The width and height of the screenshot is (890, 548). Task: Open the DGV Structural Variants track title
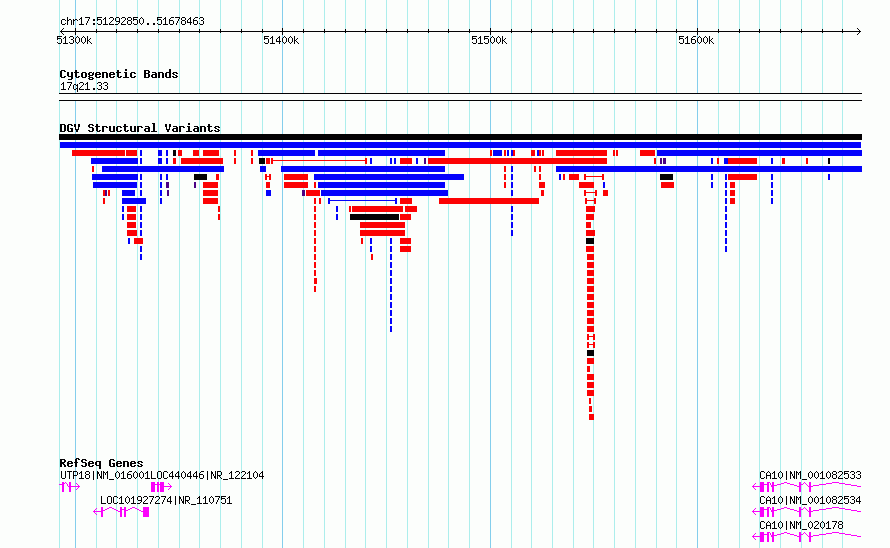click(140, 128)
